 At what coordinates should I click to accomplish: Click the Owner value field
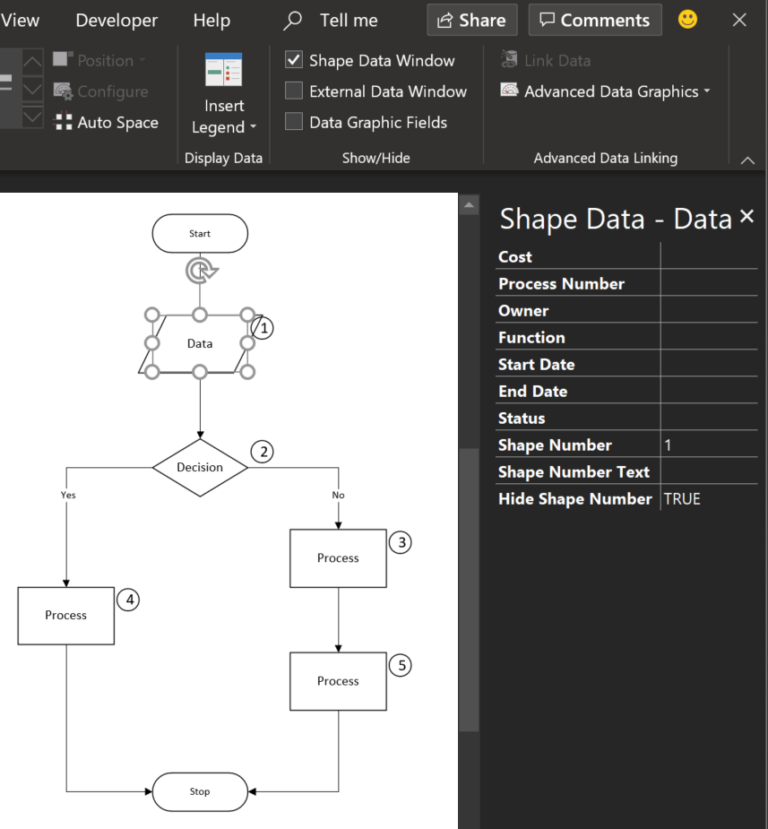point(709,310)
